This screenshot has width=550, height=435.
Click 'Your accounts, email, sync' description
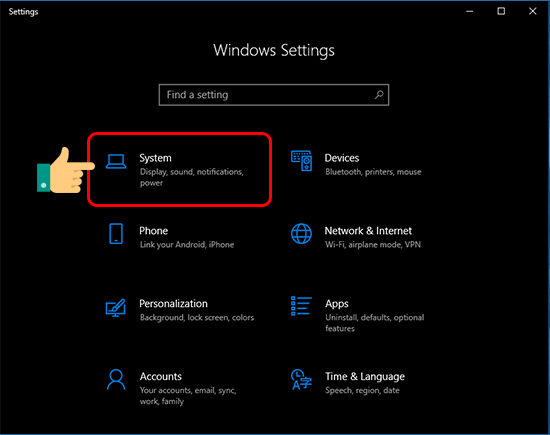[x=188, y=396]
